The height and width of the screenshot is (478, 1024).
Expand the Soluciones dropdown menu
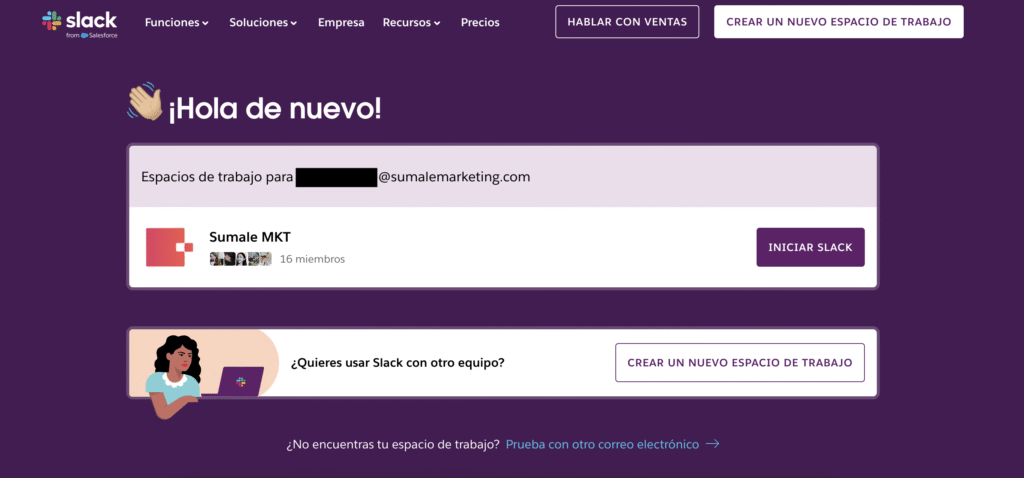263,22
